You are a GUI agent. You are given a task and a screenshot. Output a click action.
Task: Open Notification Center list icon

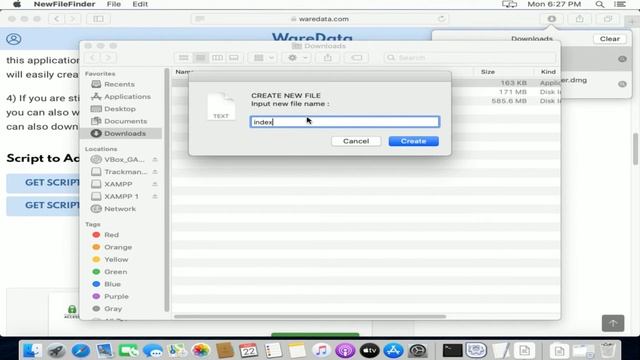pyautogui.click(x=620, y=4)
